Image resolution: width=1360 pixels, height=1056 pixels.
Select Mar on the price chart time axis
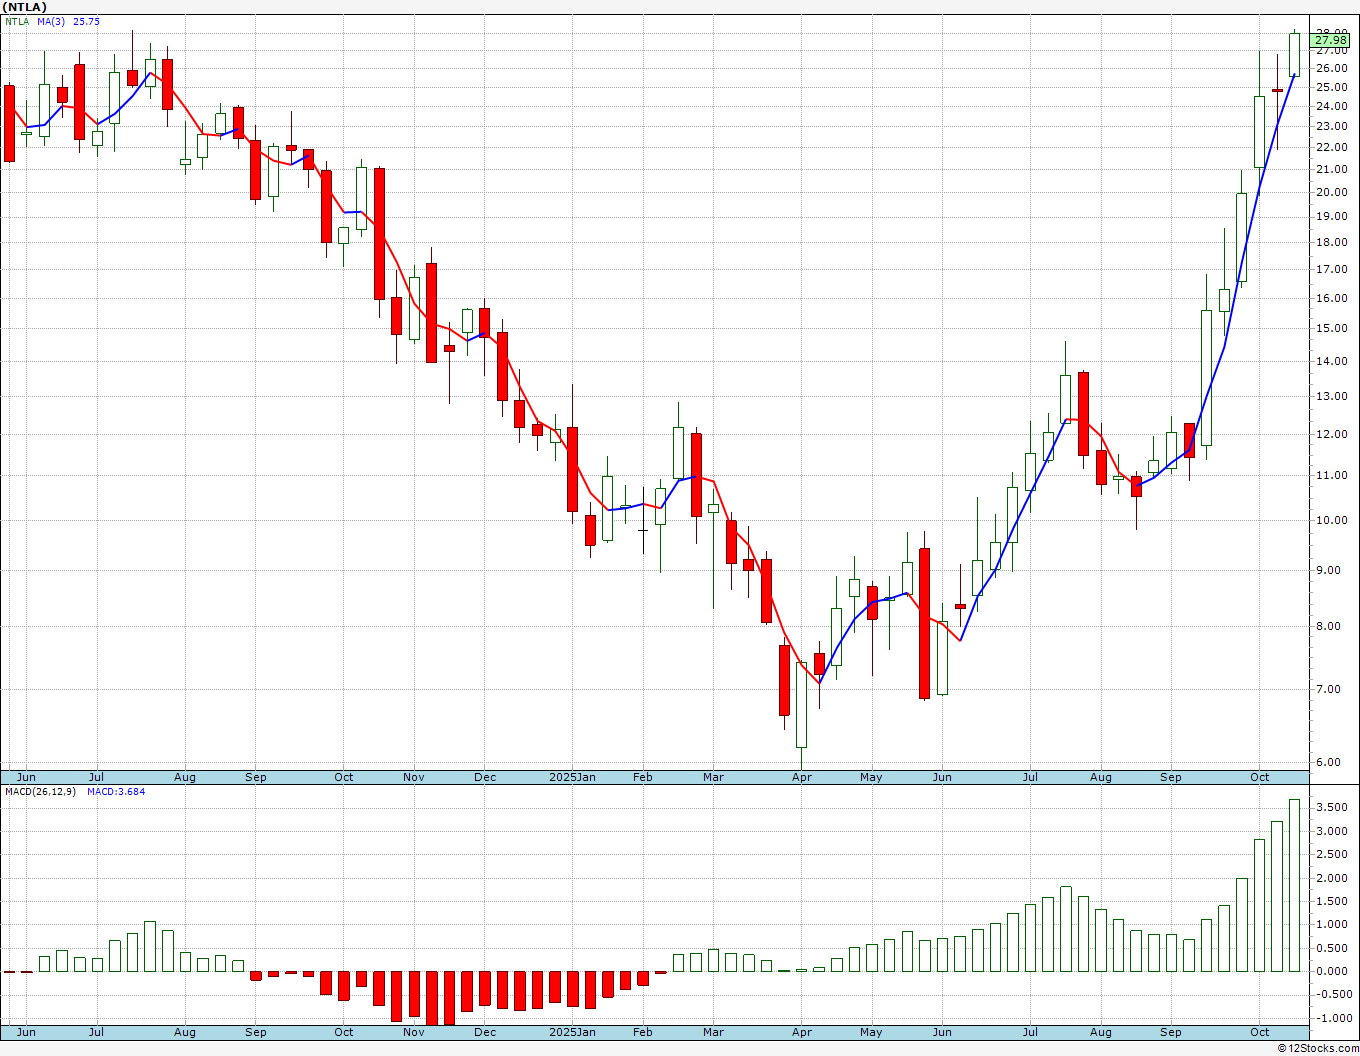click(713, 777)
